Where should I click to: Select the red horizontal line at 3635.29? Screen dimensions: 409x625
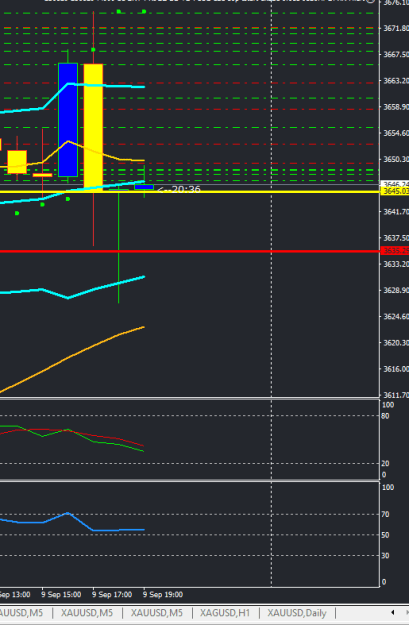189,251
